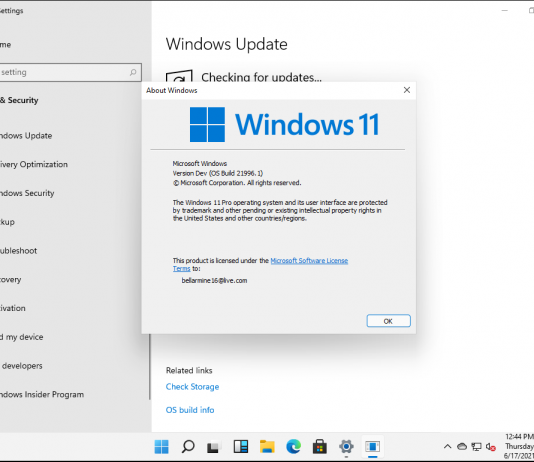Select Windows Update in sidebar
The image size is (534, 462).
26,136
